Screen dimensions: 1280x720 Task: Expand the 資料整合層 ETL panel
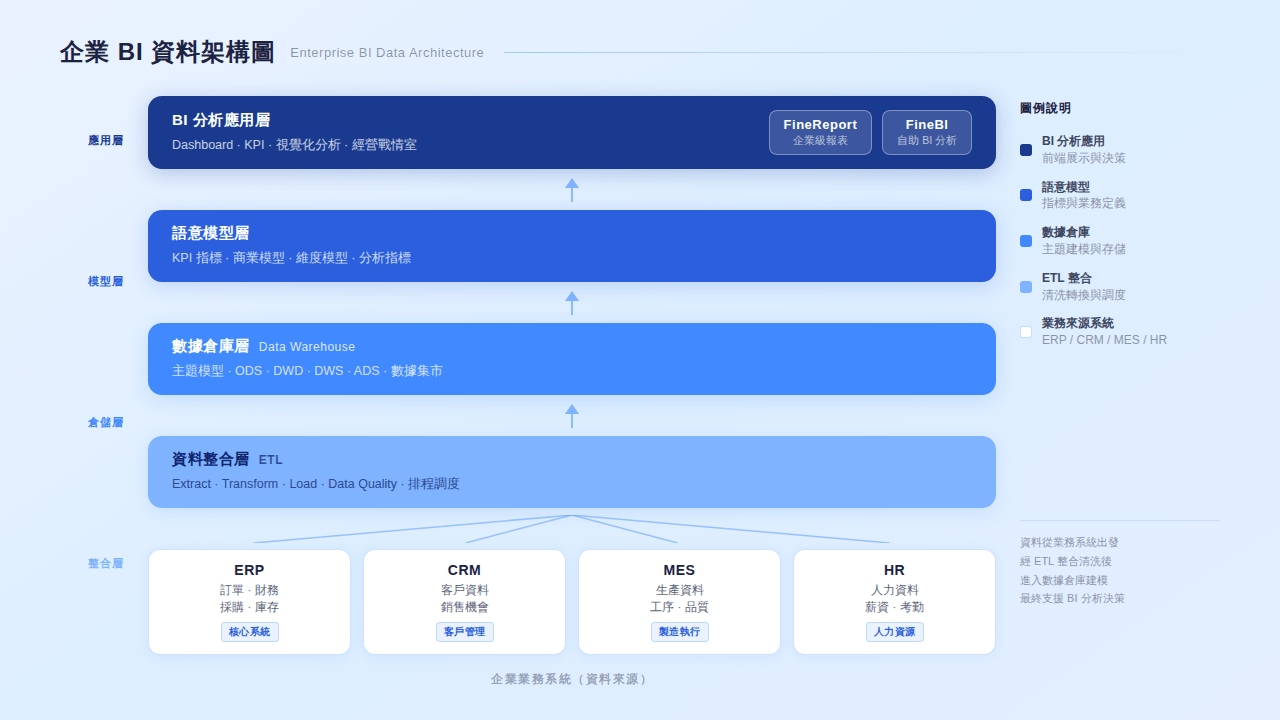572,471
